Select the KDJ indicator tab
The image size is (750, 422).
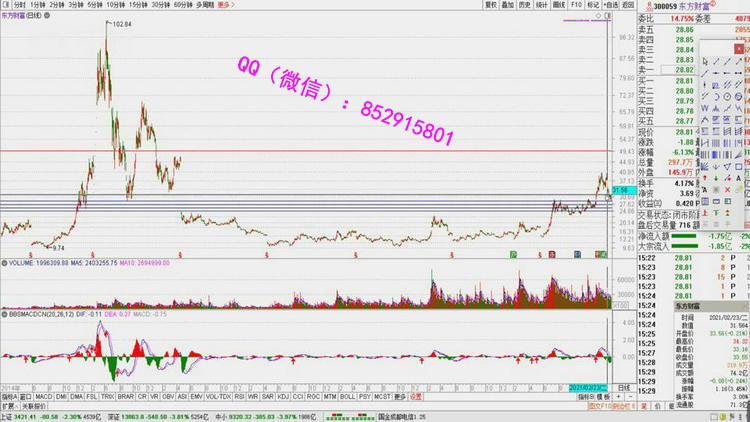(x=283, y=396)
